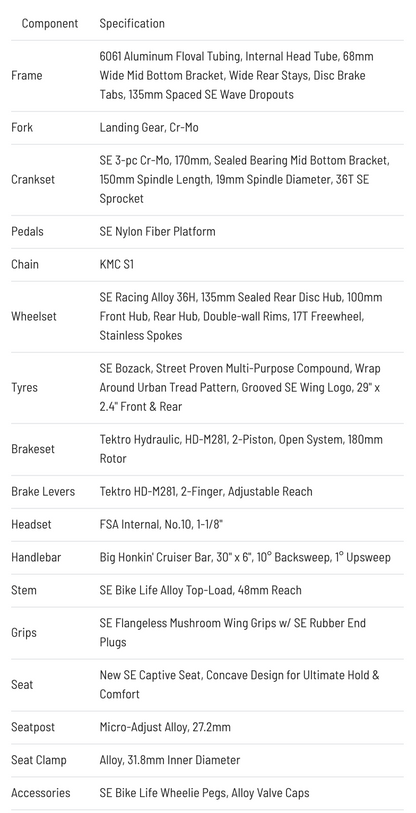Select the Crankset row label
Screen dimensions: 416x813
point(33,179)
